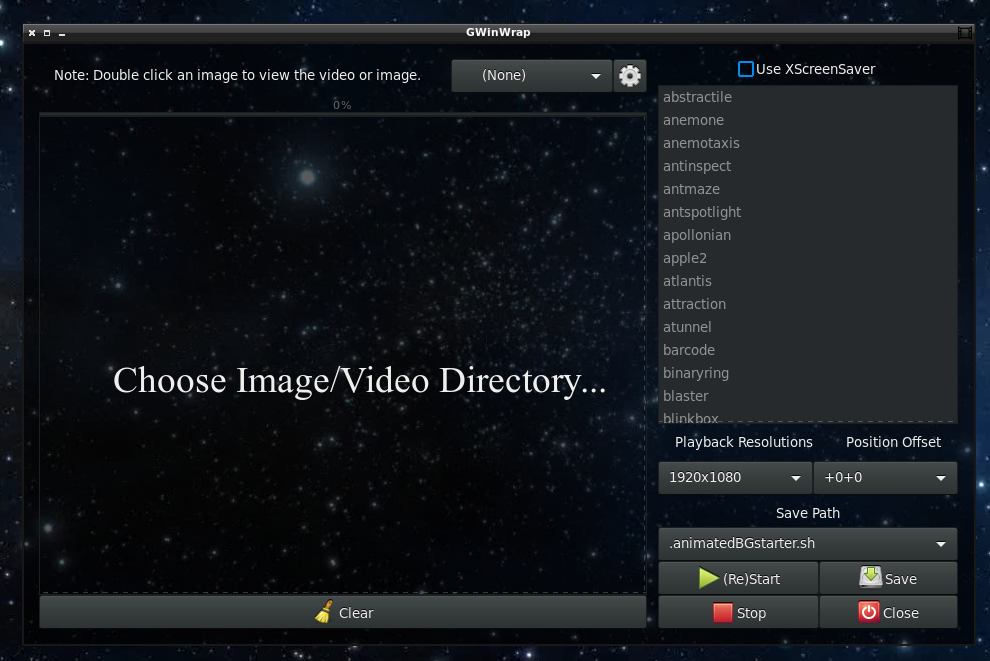Select barcode in the list
990x661 pixels.
(808, 350)
